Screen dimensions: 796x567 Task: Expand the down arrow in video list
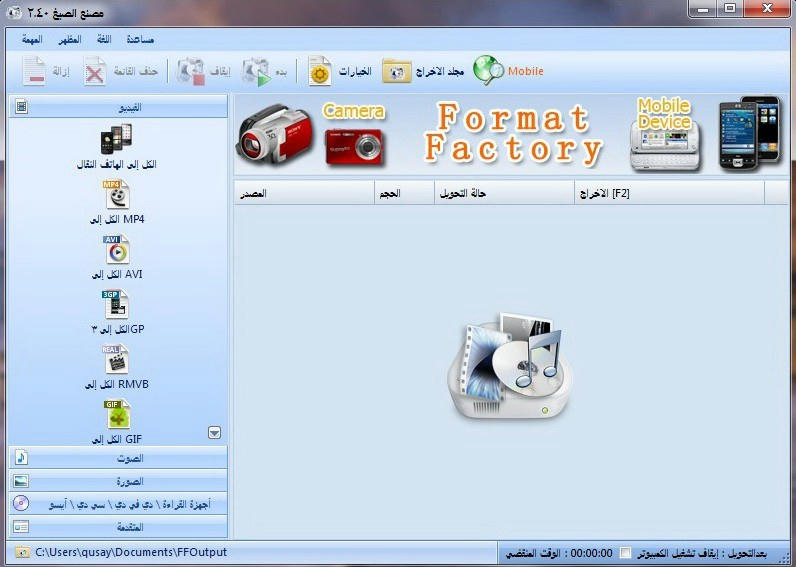point(215,432)
